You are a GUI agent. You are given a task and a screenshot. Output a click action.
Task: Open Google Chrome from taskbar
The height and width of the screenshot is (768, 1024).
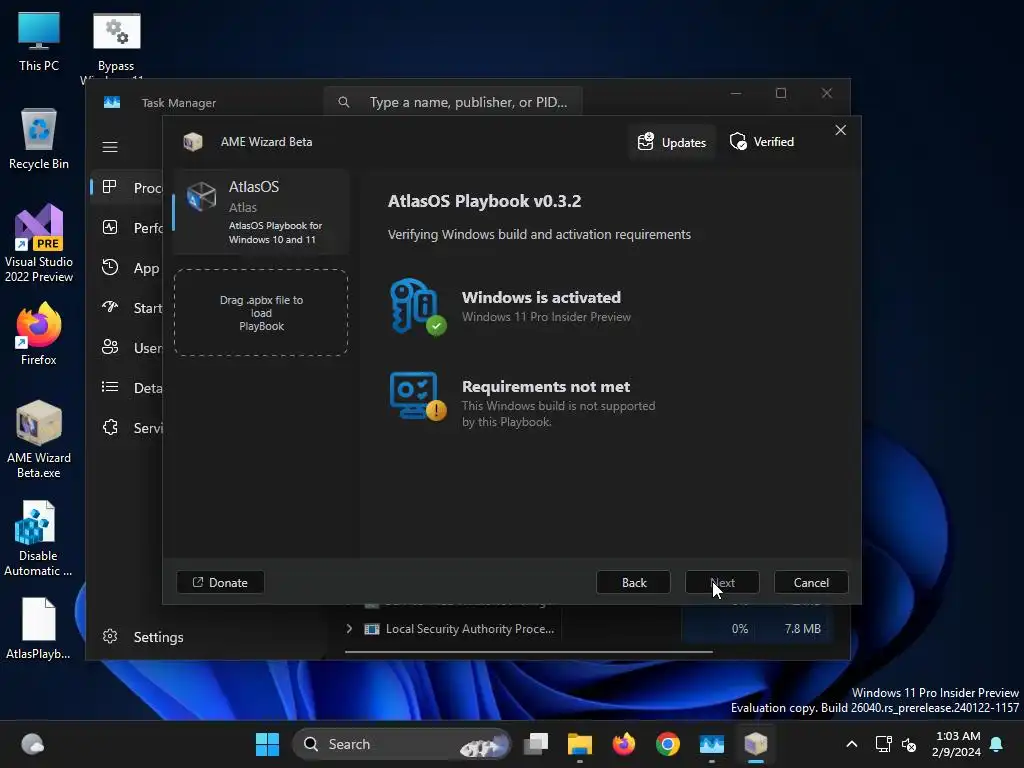click(667, 744)
